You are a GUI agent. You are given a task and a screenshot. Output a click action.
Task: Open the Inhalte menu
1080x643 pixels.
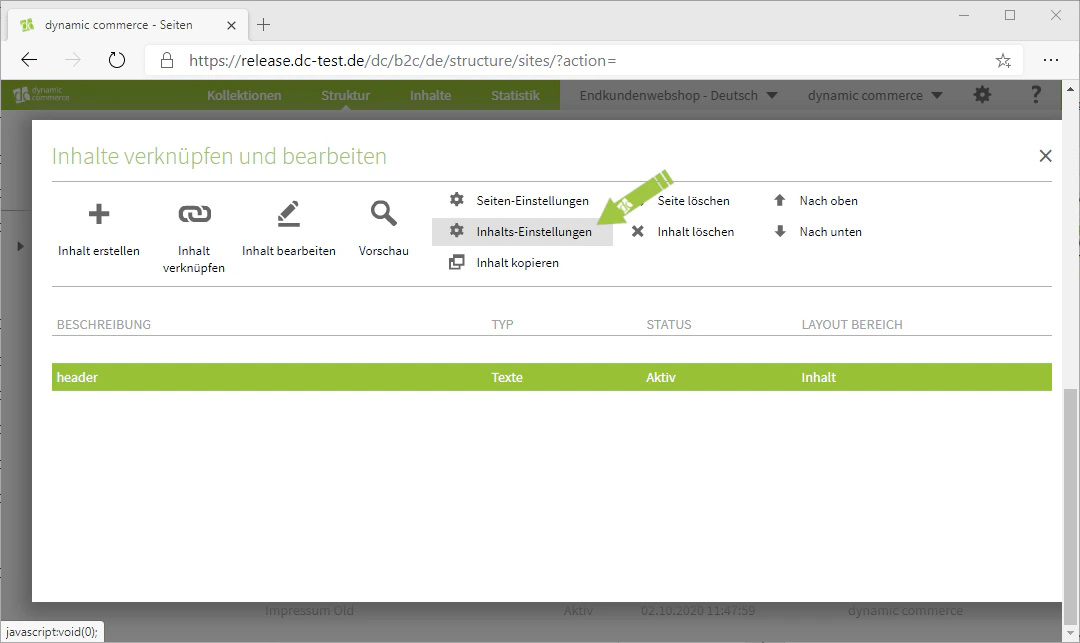(x=430, y=96)
